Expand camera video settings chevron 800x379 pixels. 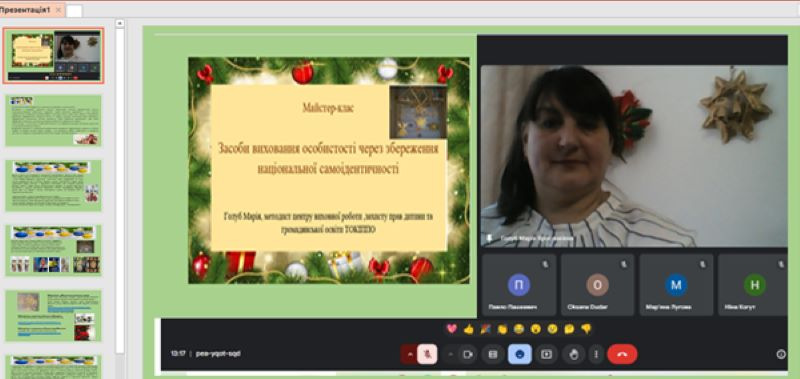click(x=450, y=354)
